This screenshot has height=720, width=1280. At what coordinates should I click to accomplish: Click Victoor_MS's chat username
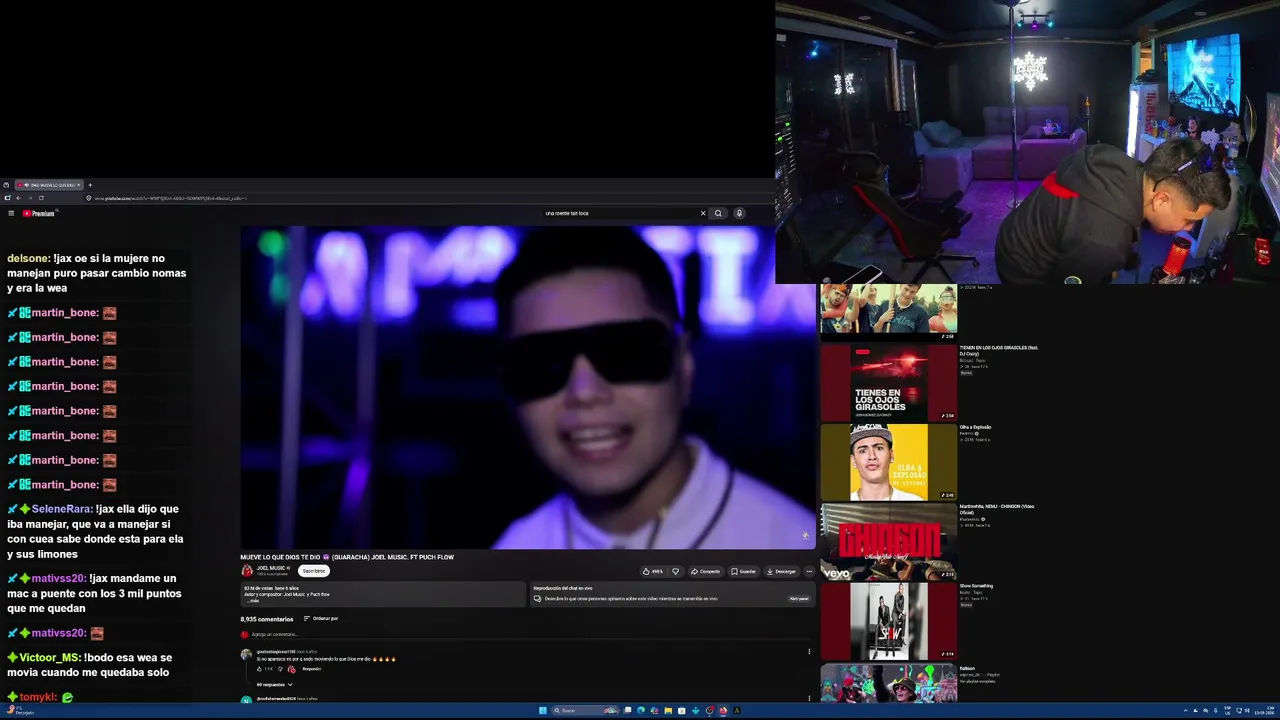coord(50,658)
